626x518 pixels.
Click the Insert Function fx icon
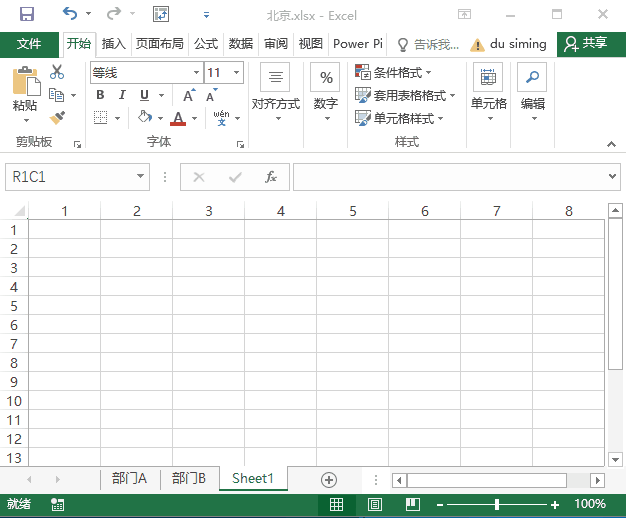(x=270, y=177)
